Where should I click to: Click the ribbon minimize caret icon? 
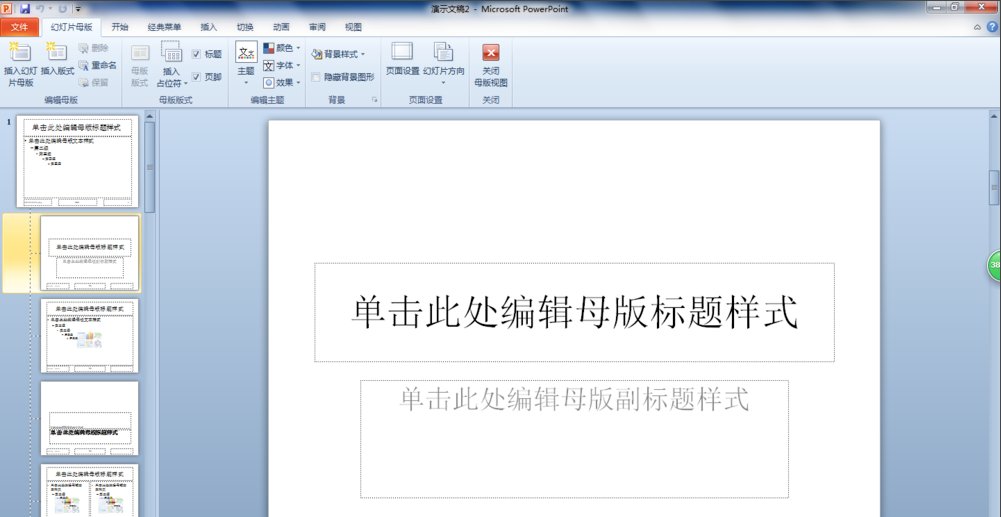[977, 27]
